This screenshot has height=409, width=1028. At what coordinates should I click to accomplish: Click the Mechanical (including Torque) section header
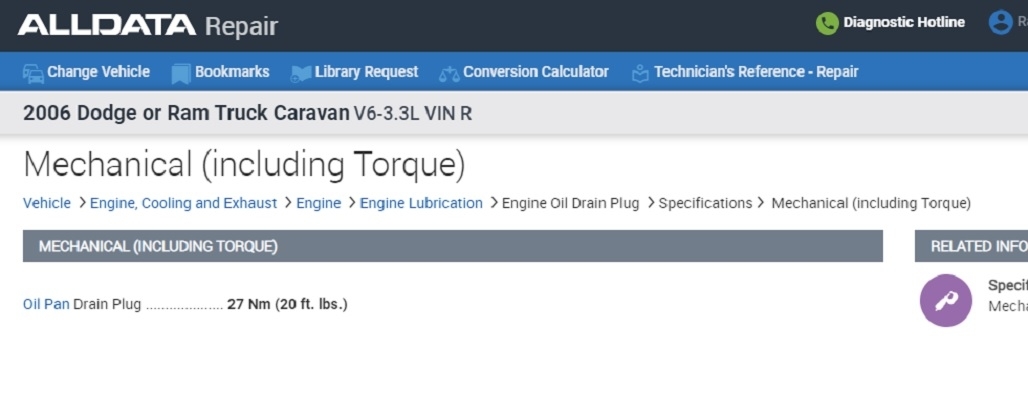158,246
